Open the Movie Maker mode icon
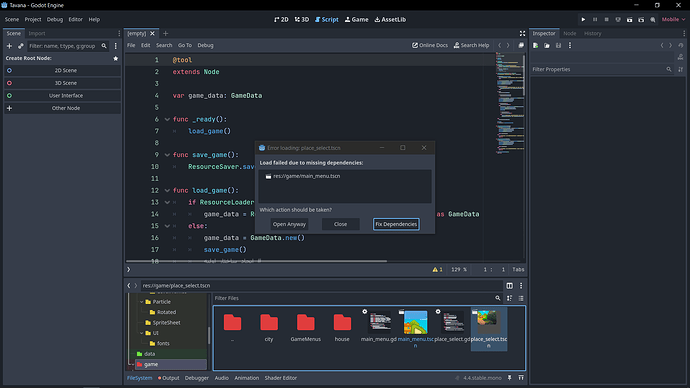Screen dimensions: 690x388 point(653,19)
